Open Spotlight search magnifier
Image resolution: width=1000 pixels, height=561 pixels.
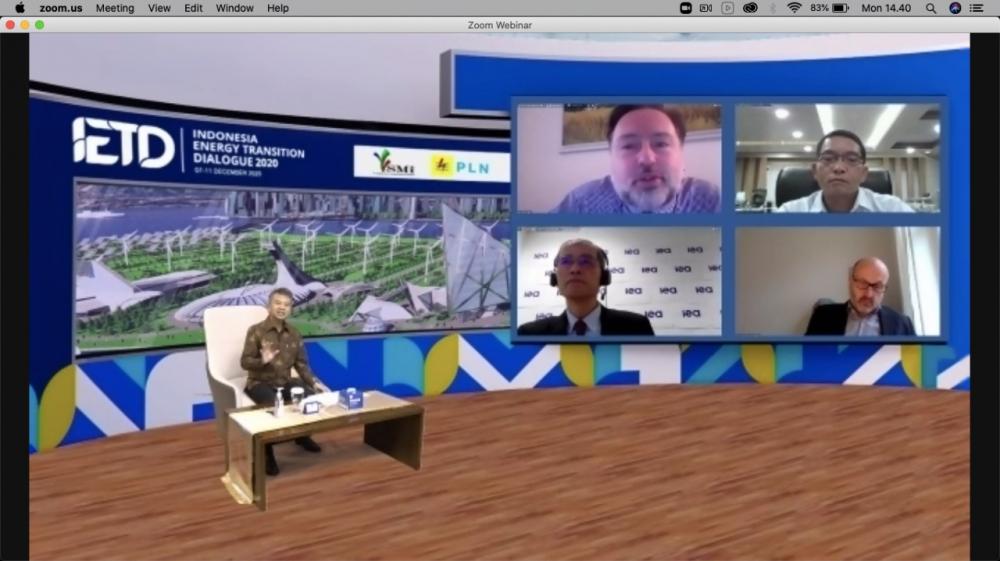(x=931, y=8)
